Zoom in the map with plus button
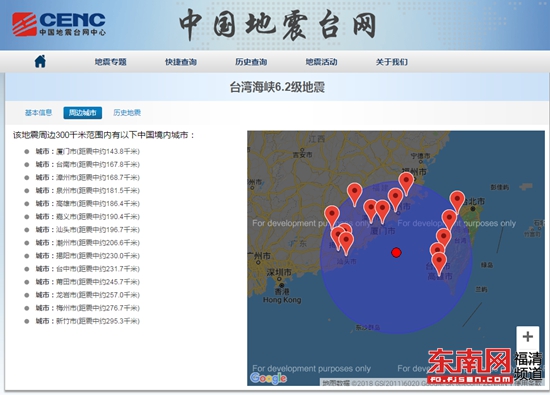 (528, 336)
